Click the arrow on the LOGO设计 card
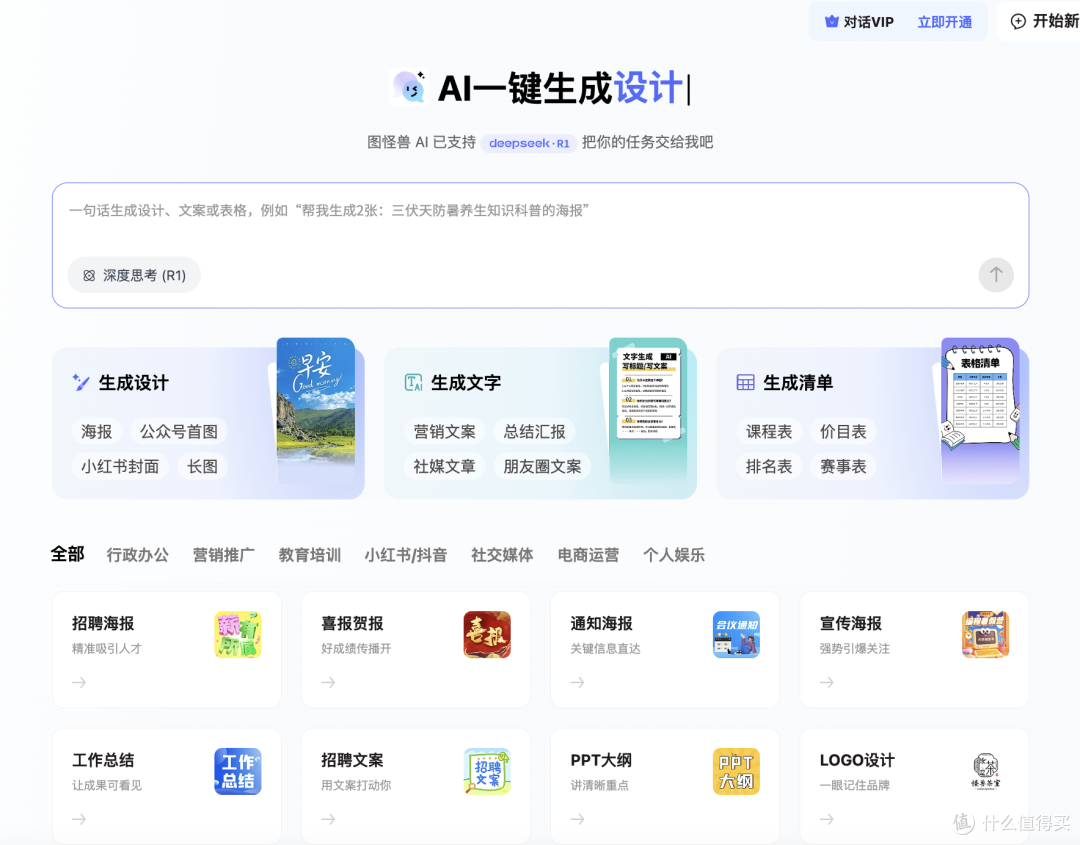This screenshot has width=1080, height=845. point(827,819)
